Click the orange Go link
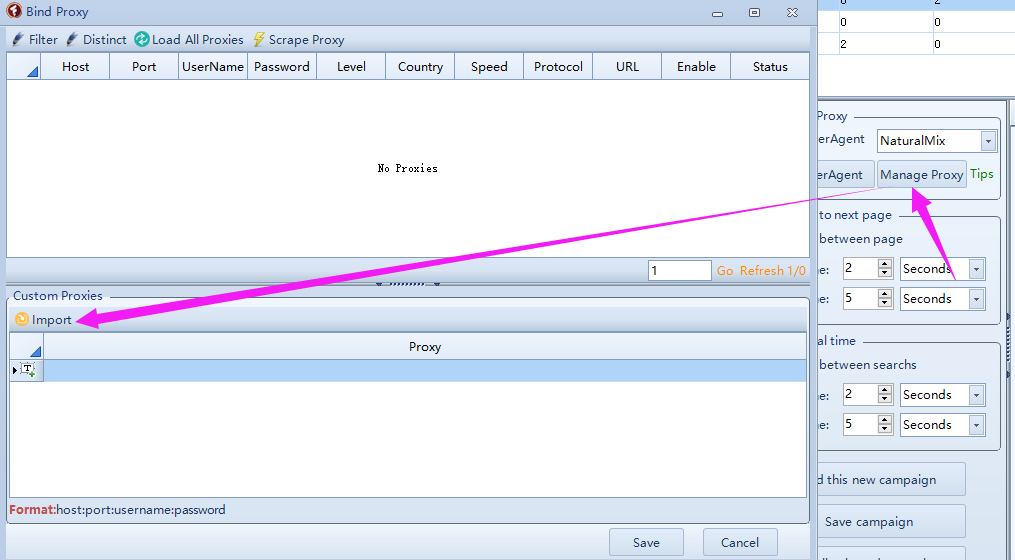Viewport: 1015px width, 560px height. pos(725,271)
